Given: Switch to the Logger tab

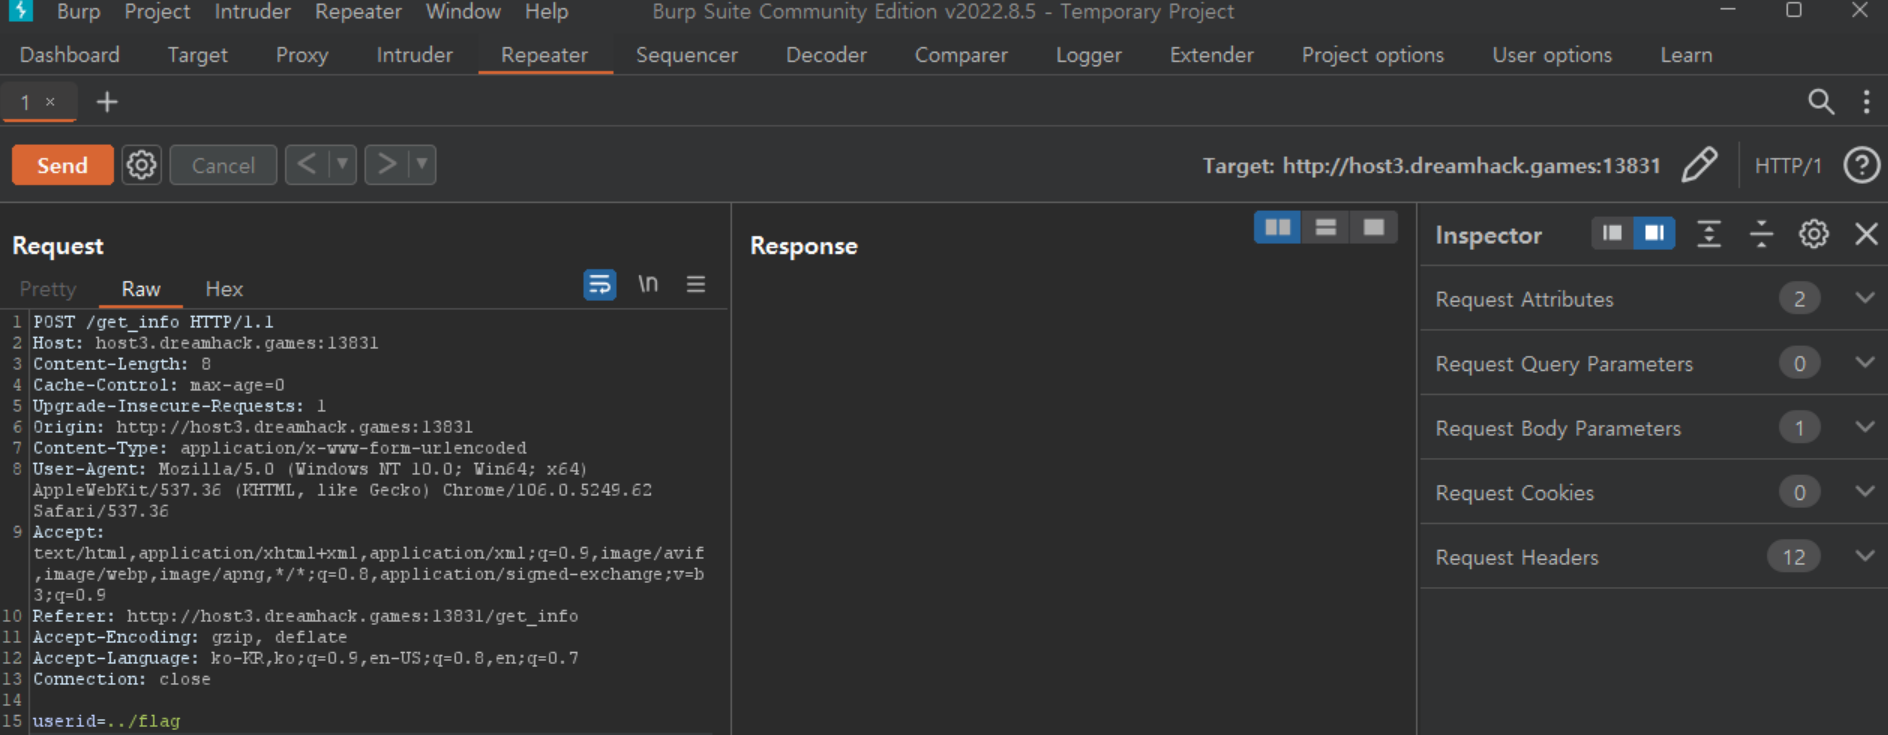Looking at the screenshot, I should [1089, 55].
